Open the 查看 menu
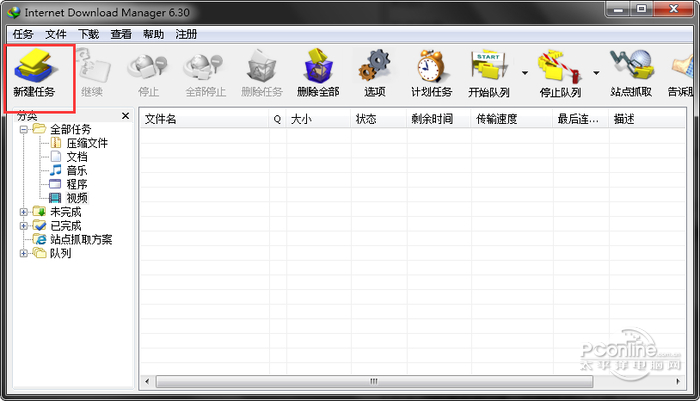This screenshot has width=700, height=401. coord(121,34)
